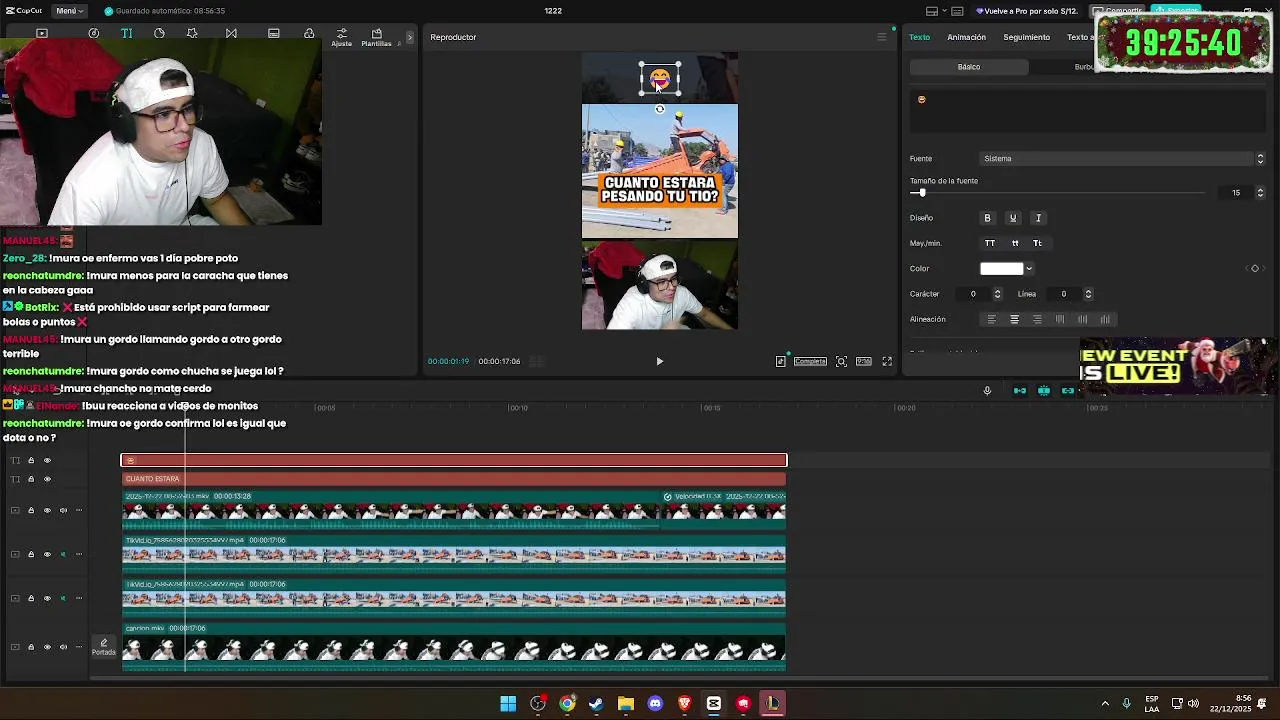Click the font size slider handle
The image size is (1280, 720).
(922, 193)
